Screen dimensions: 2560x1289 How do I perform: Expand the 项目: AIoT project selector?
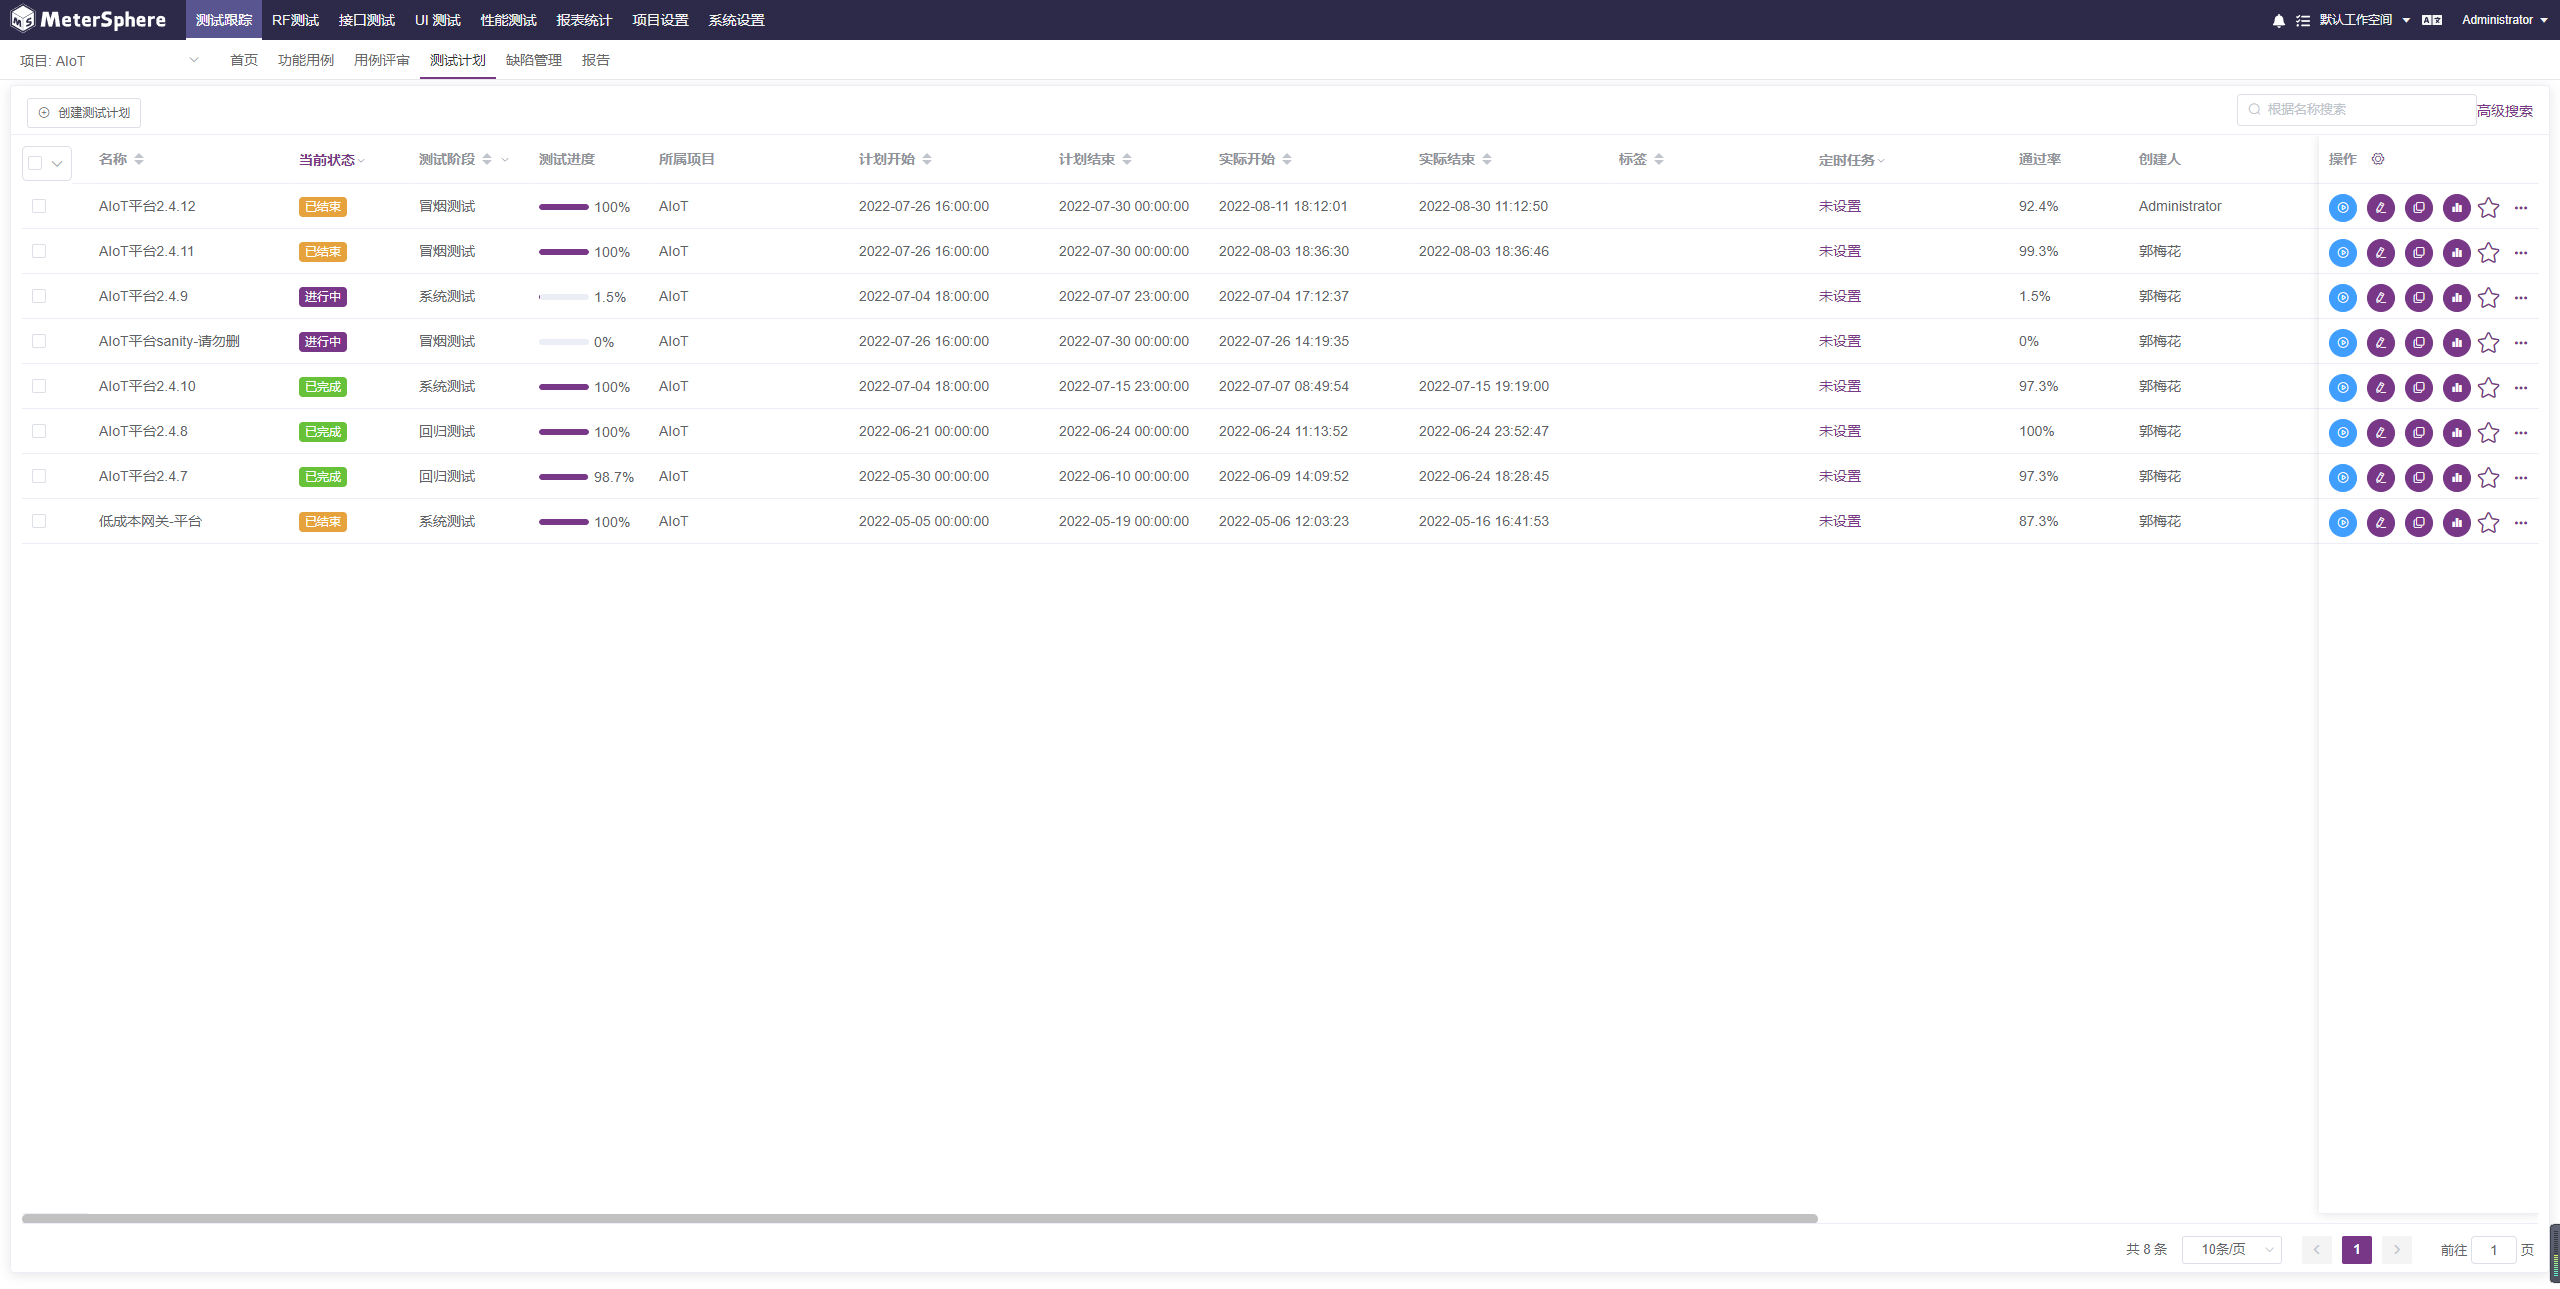click(x=110, y=61)
